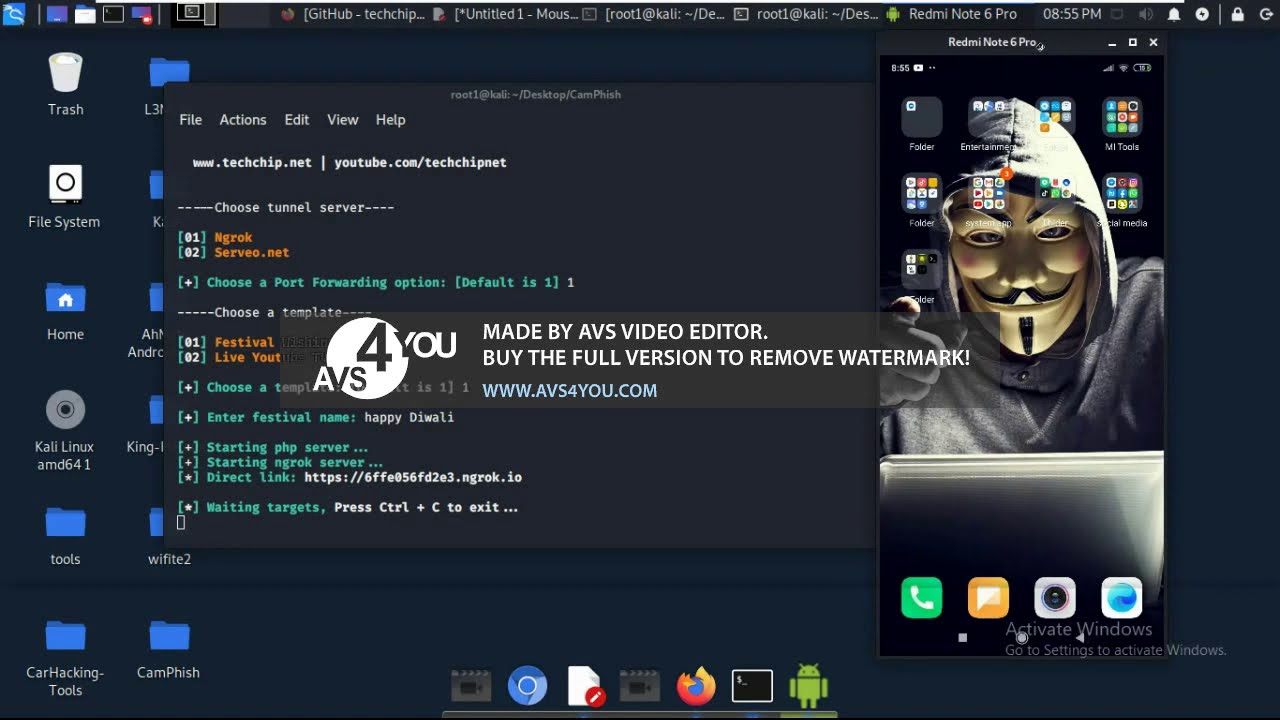Tap the square recents button on the phone
1280x720 pixels.
[x=962, y=637]
